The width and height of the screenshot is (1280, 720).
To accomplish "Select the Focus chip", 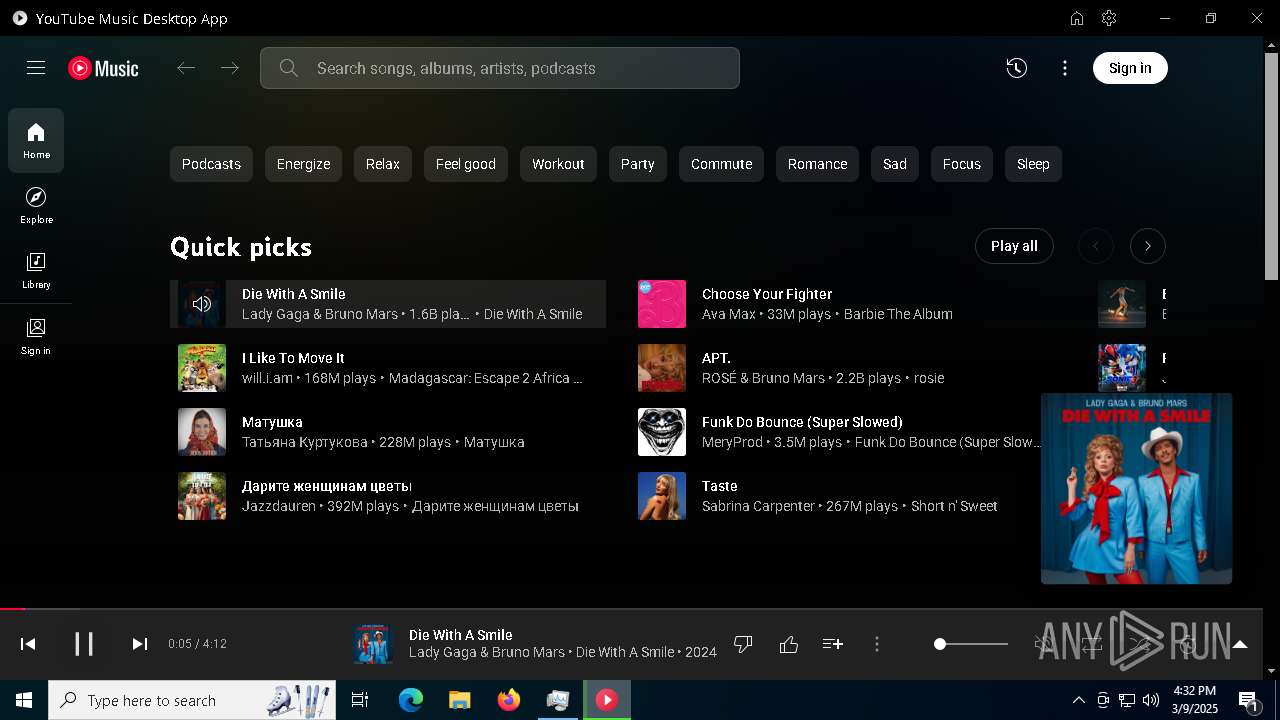I will click(961, 164).
